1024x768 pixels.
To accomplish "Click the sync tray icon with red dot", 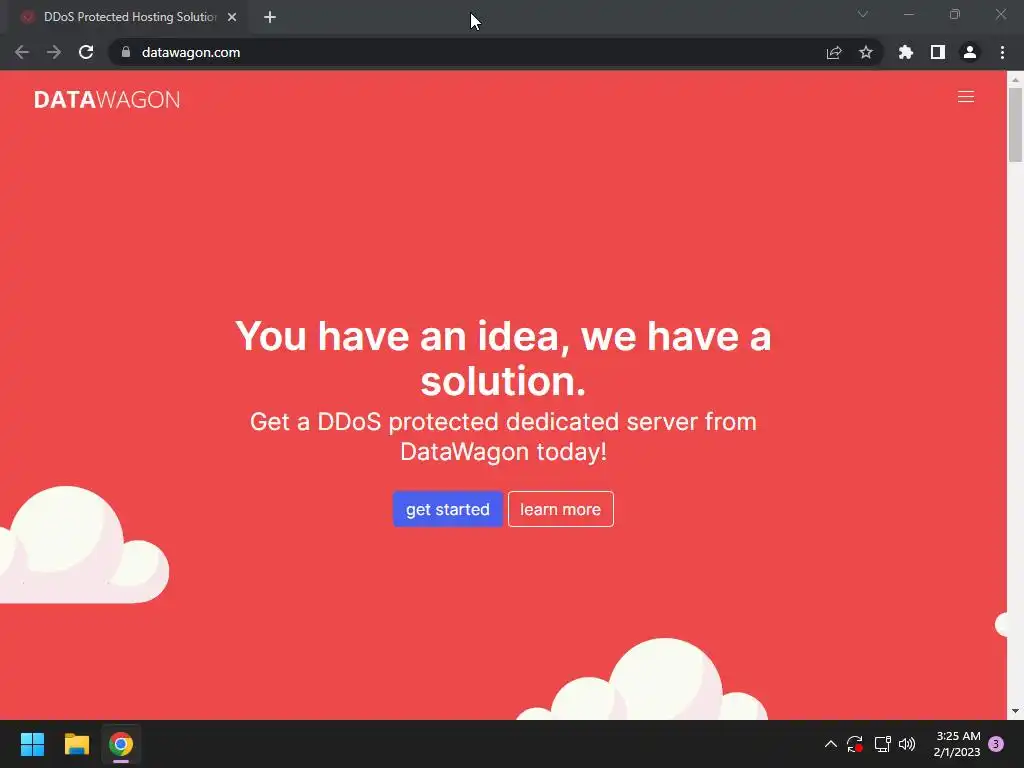I will [x=855, y=744].
